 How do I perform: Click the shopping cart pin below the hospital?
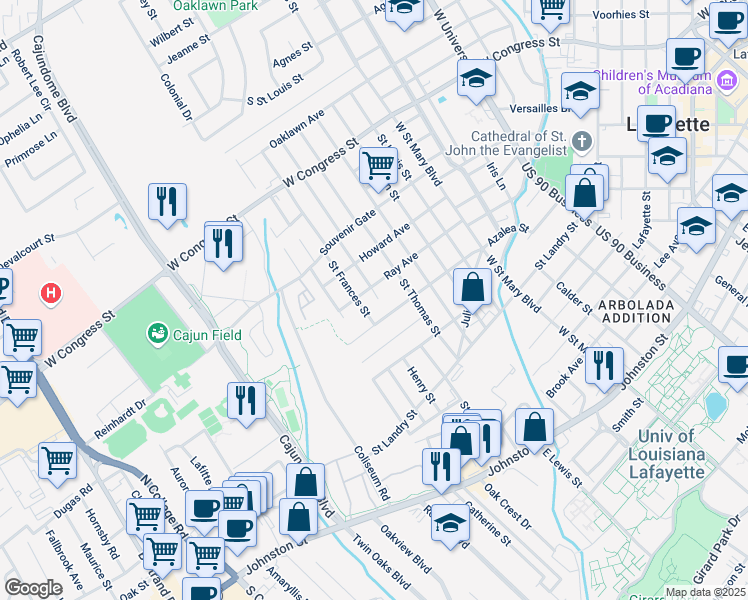[x=22, y=341]
